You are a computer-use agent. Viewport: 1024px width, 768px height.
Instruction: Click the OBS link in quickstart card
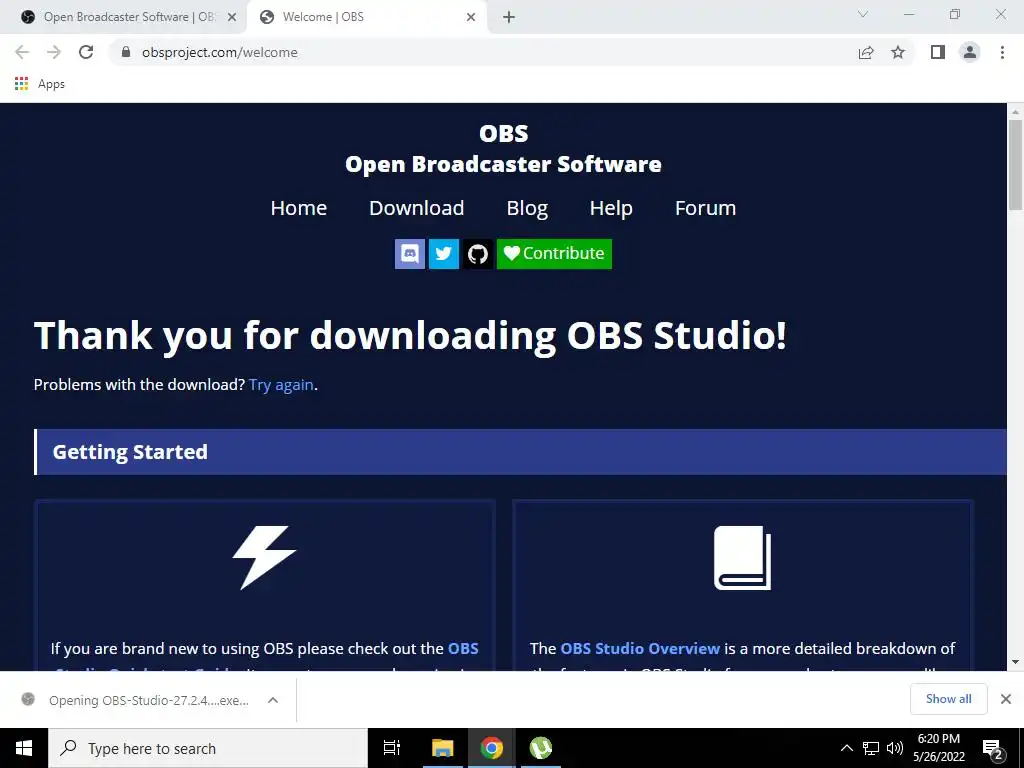point(463,648)
